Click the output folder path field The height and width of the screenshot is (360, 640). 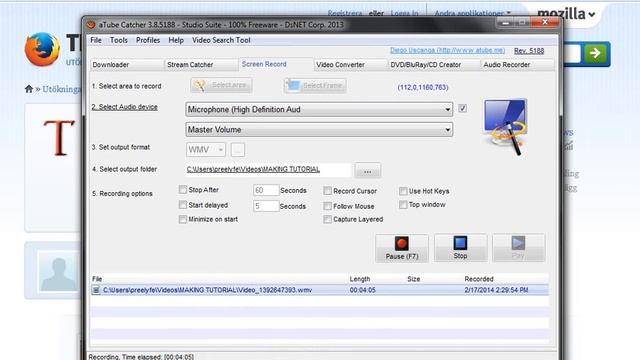pyautogui.click(x=268, y=170)
